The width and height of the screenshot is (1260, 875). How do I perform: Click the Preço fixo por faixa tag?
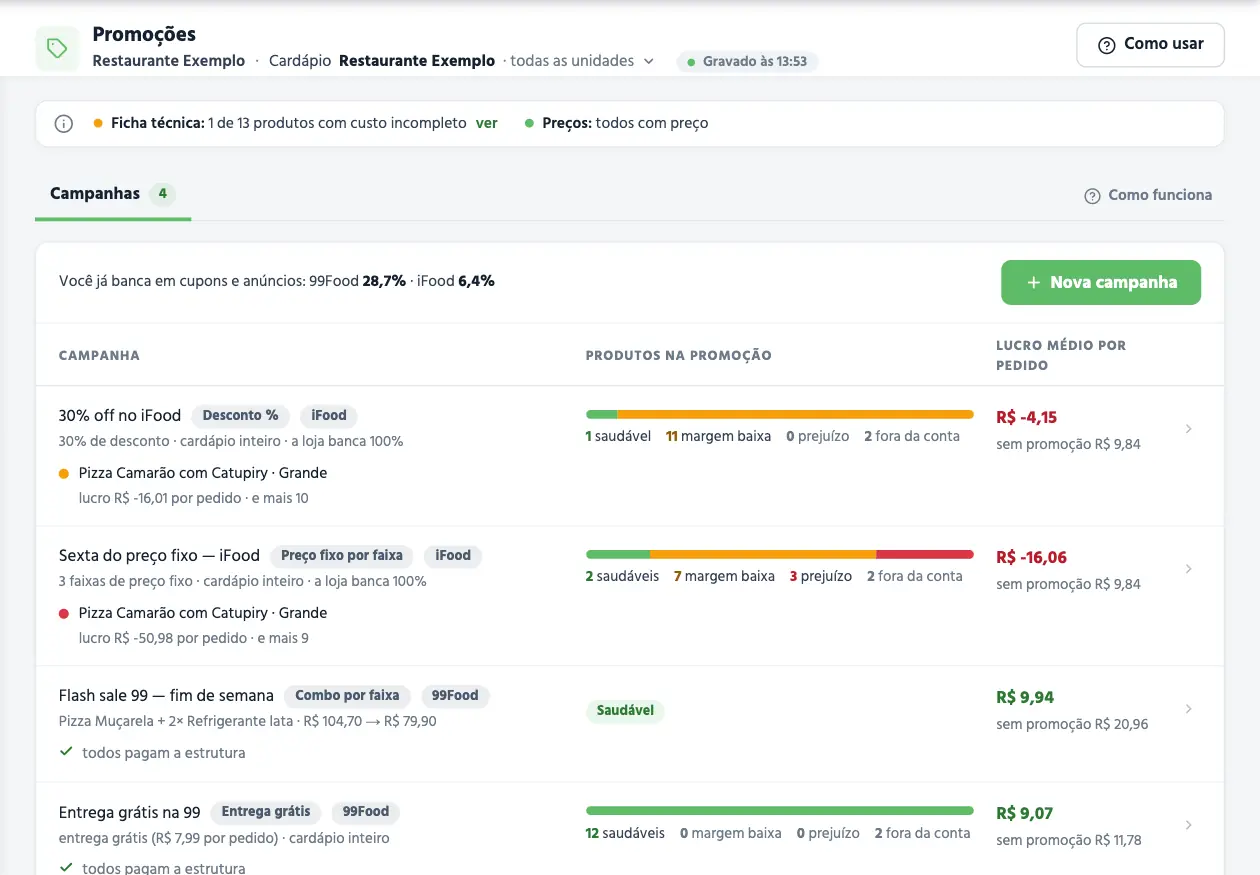coord(342,556)
